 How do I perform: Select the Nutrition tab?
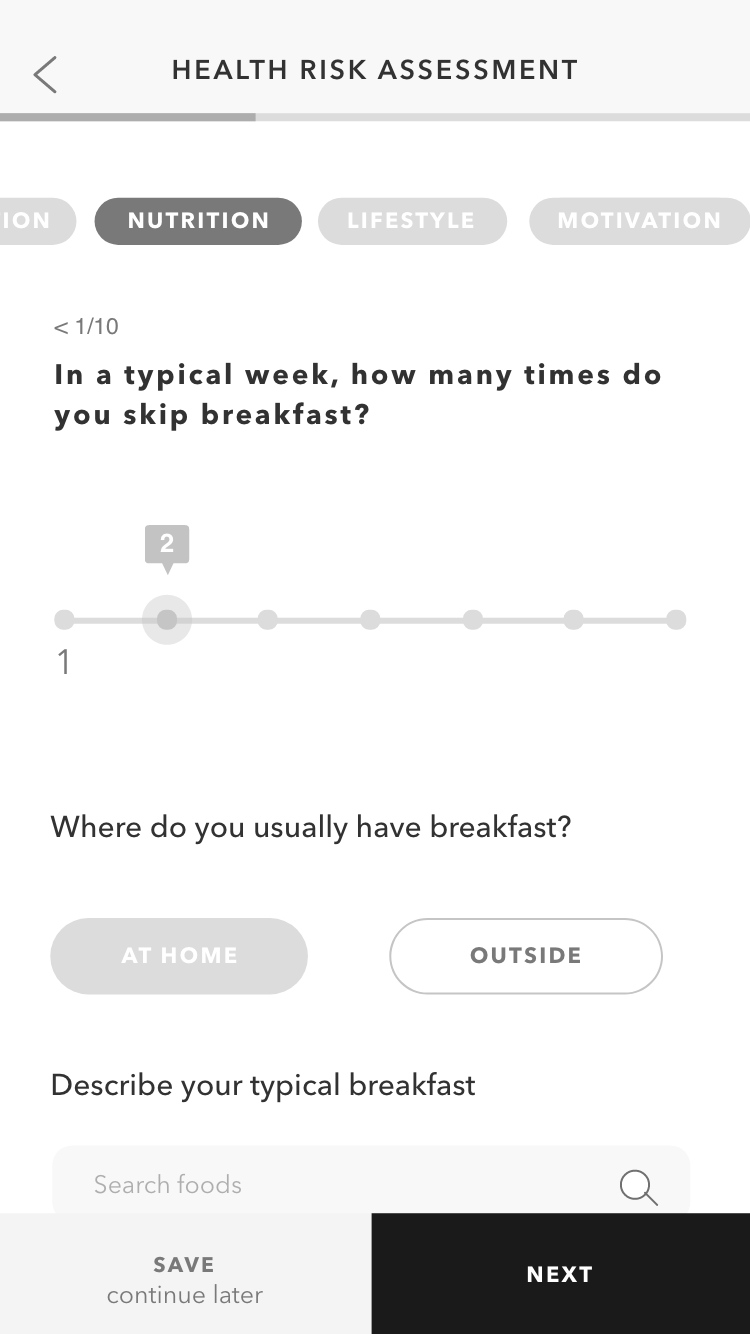198,221
